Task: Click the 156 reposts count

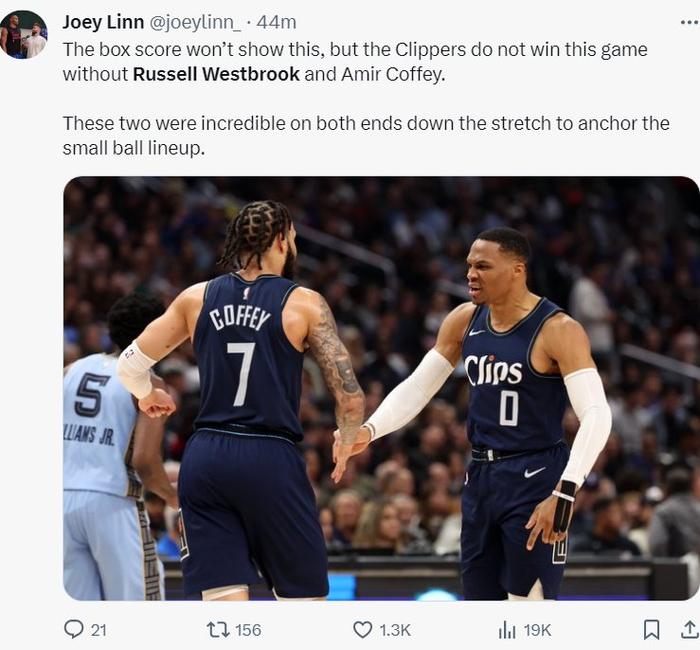Action: click(x=248, y=630)
